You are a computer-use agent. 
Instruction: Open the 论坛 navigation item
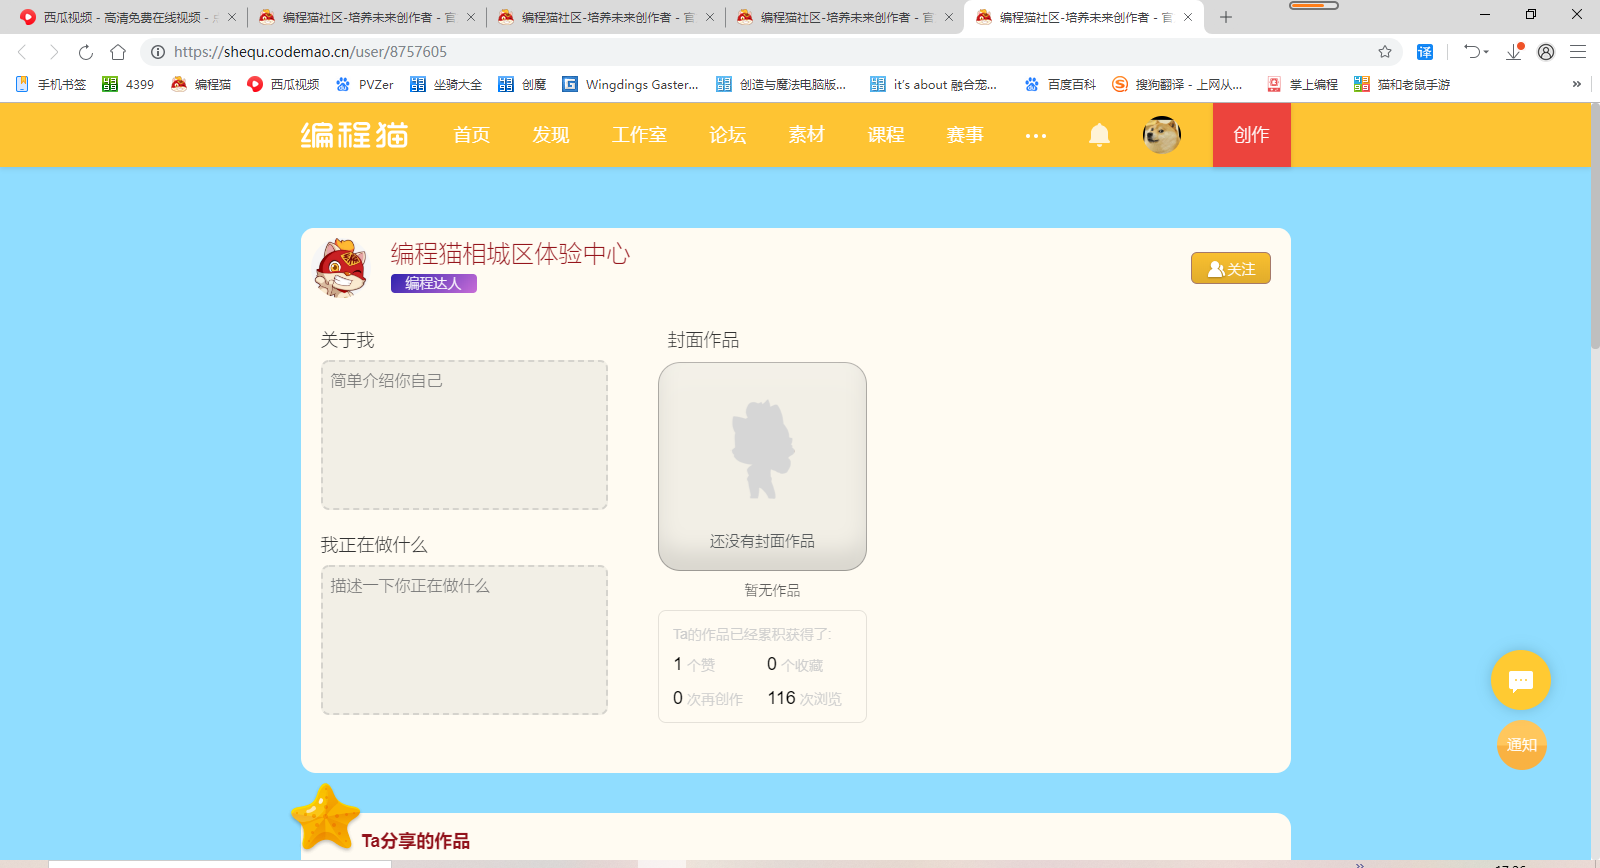(x=728, y=135)
